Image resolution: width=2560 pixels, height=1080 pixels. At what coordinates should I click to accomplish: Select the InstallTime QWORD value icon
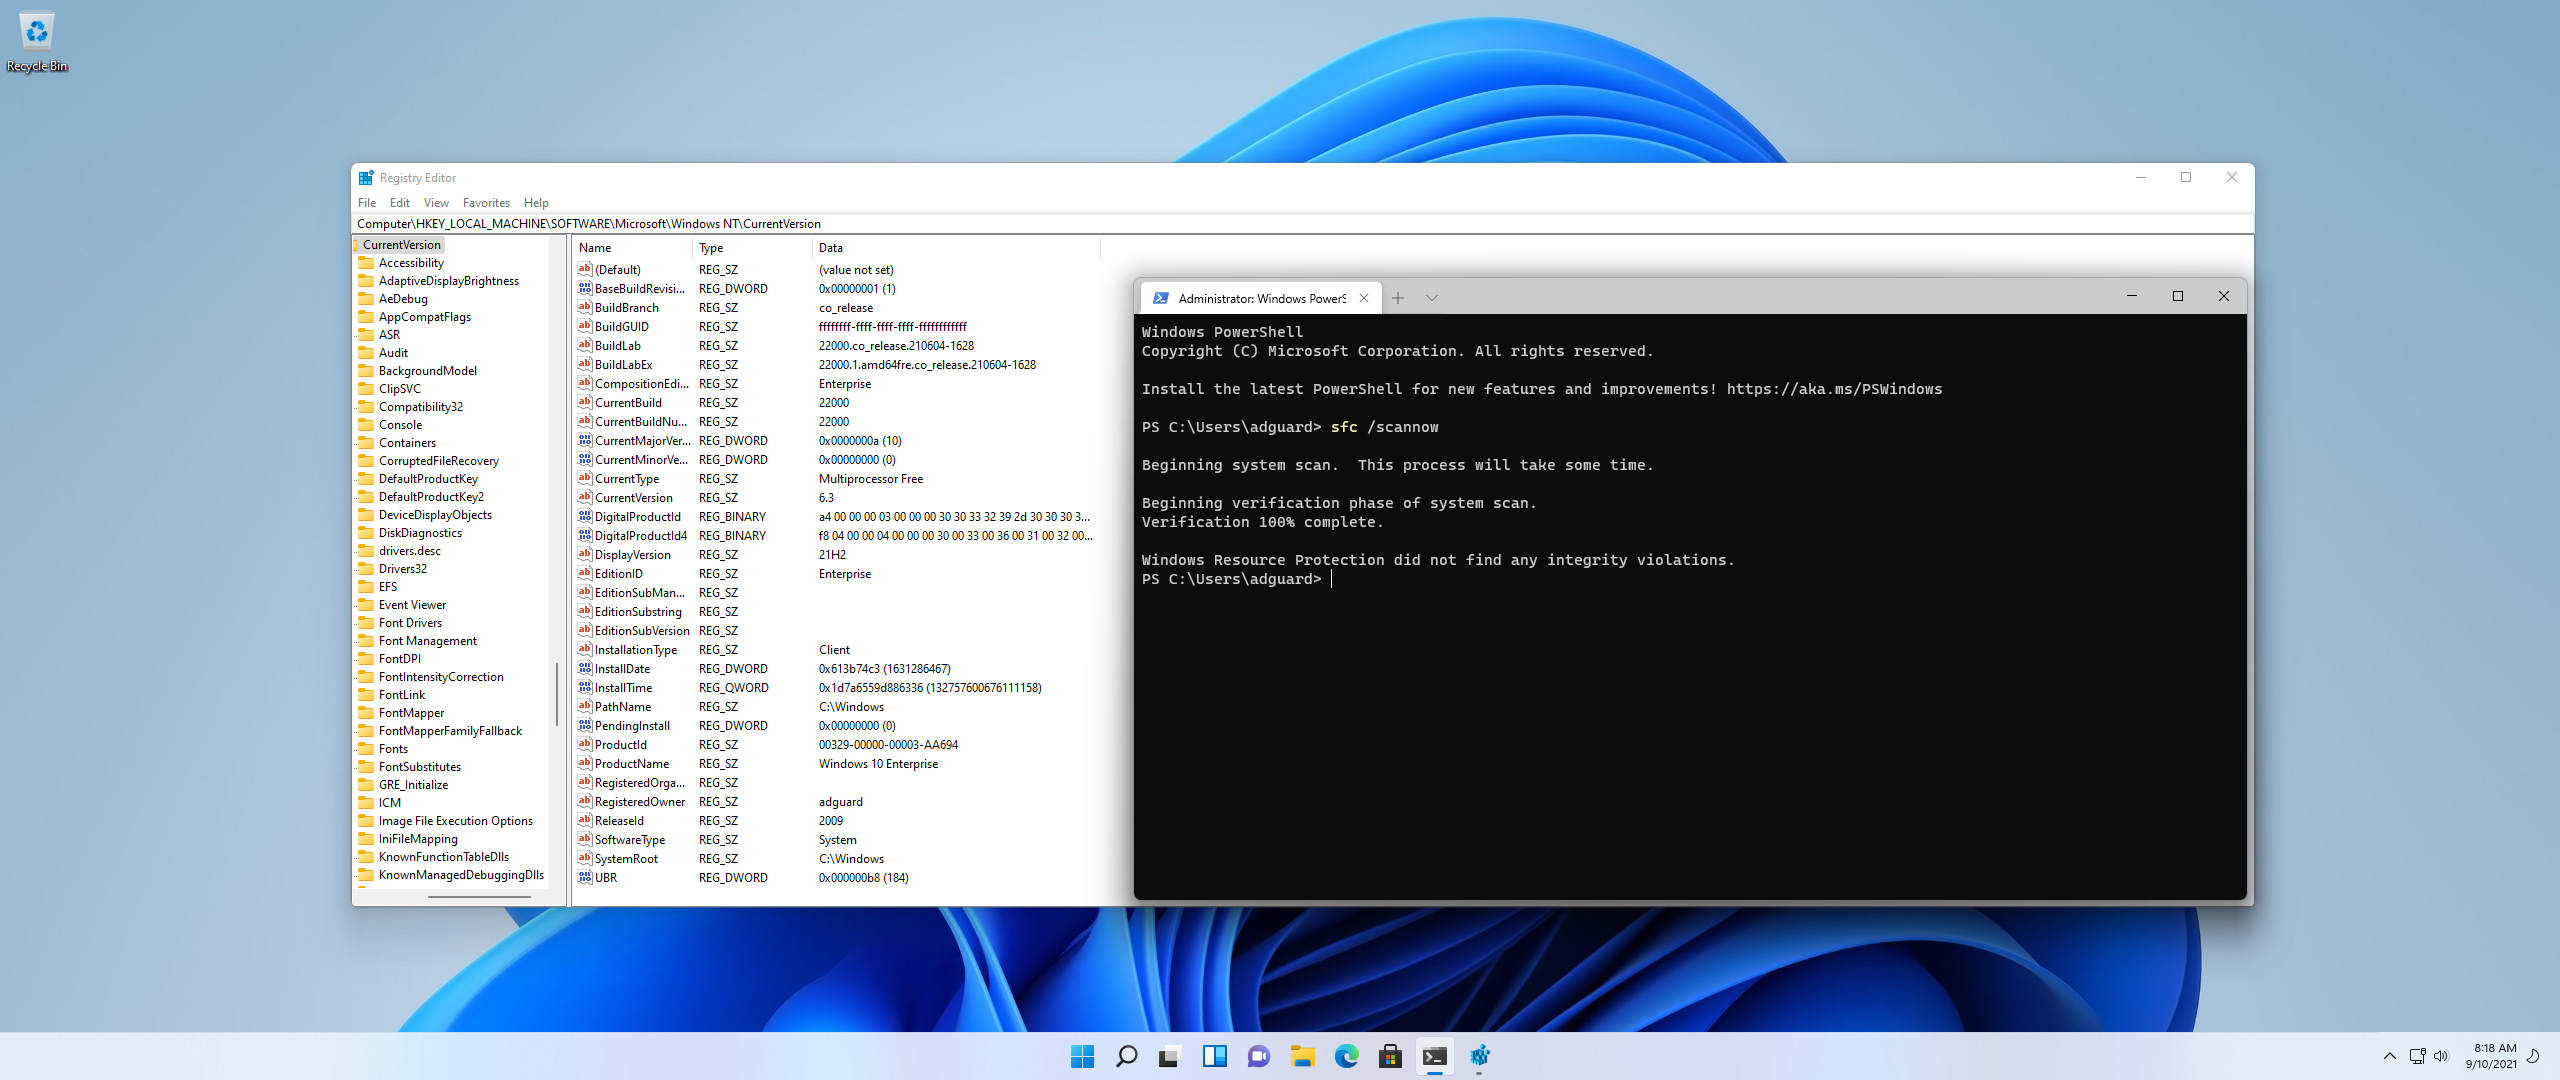click(x=585, y=688)
